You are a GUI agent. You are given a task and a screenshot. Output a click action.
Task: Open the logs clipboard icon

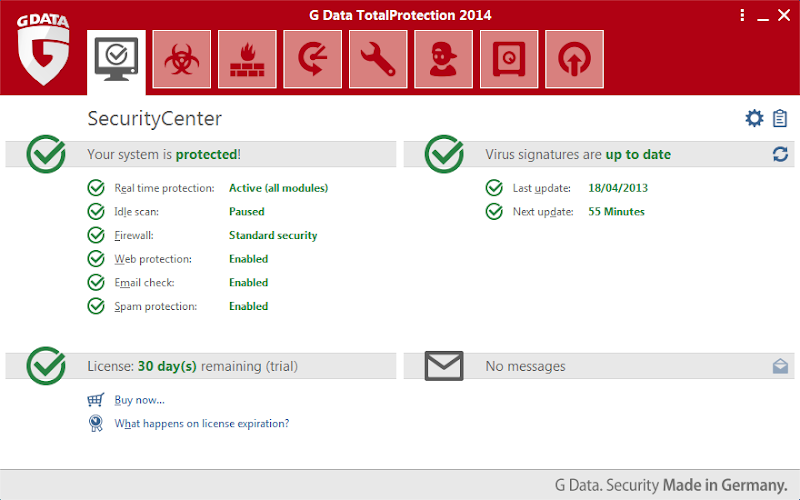tap(780, 119)
